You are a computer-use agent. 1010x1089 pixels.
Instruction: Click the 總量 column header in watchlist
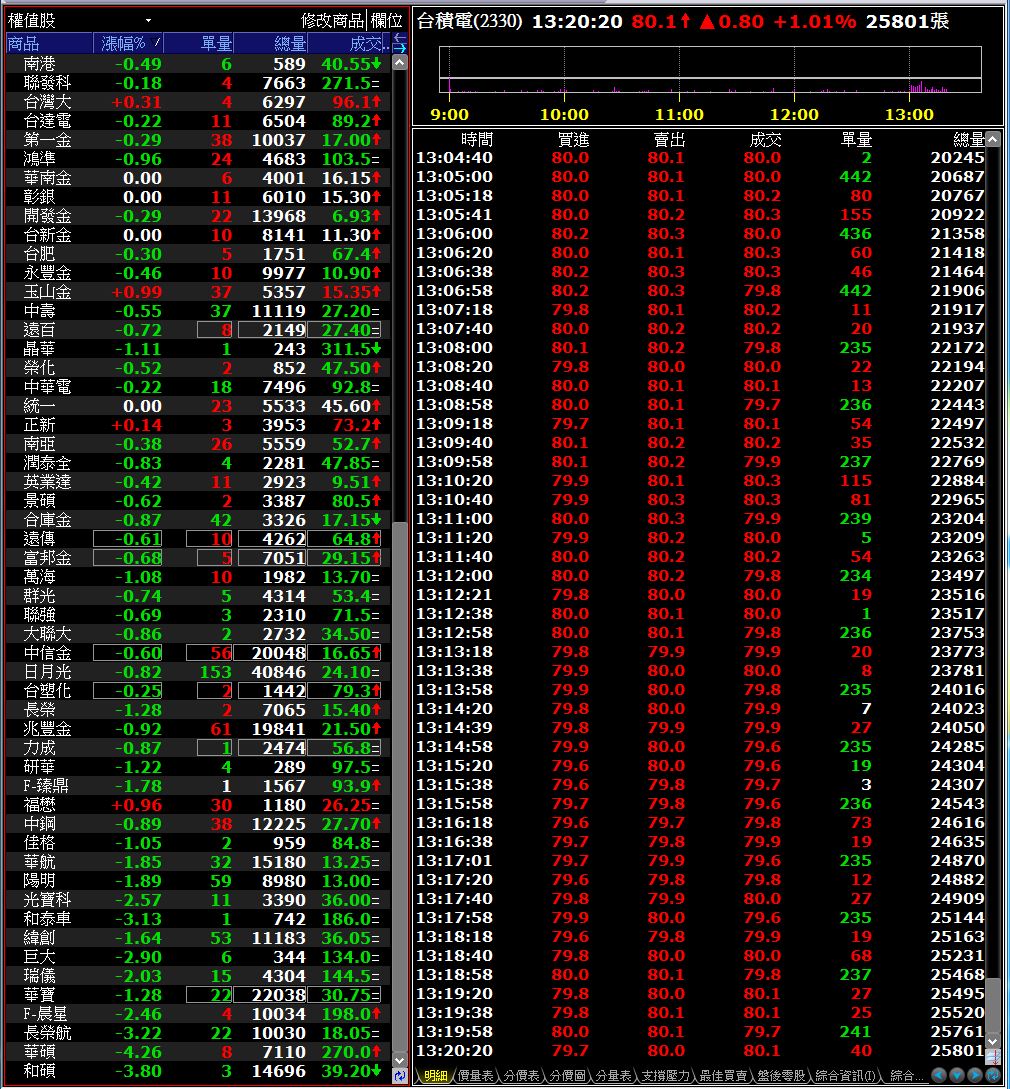coord(272,44)
